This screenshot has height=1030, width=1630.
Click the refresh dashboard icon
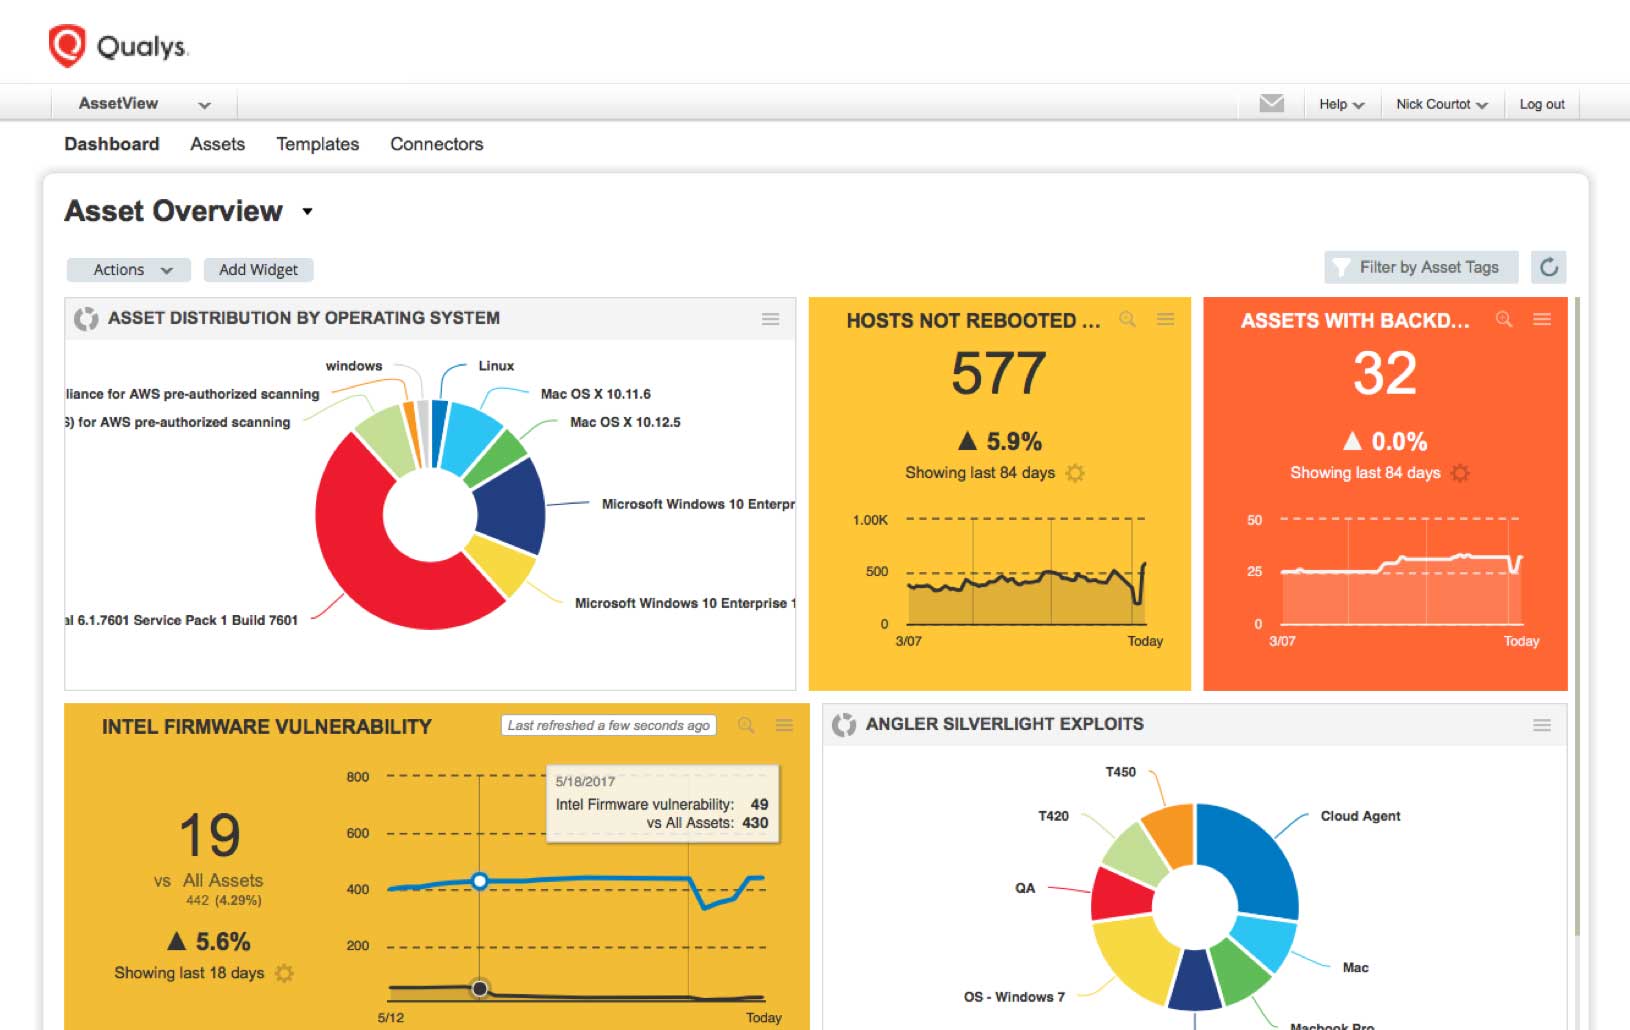[x=1548, y=267]
